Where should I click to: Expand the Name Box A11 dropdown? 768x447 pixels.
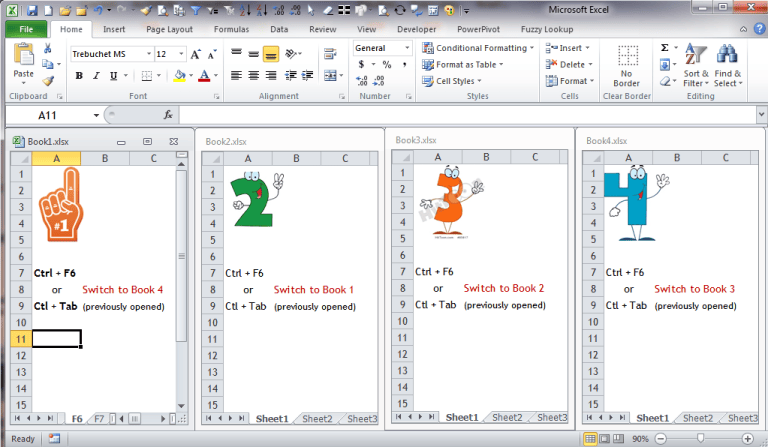pos(96,116)
